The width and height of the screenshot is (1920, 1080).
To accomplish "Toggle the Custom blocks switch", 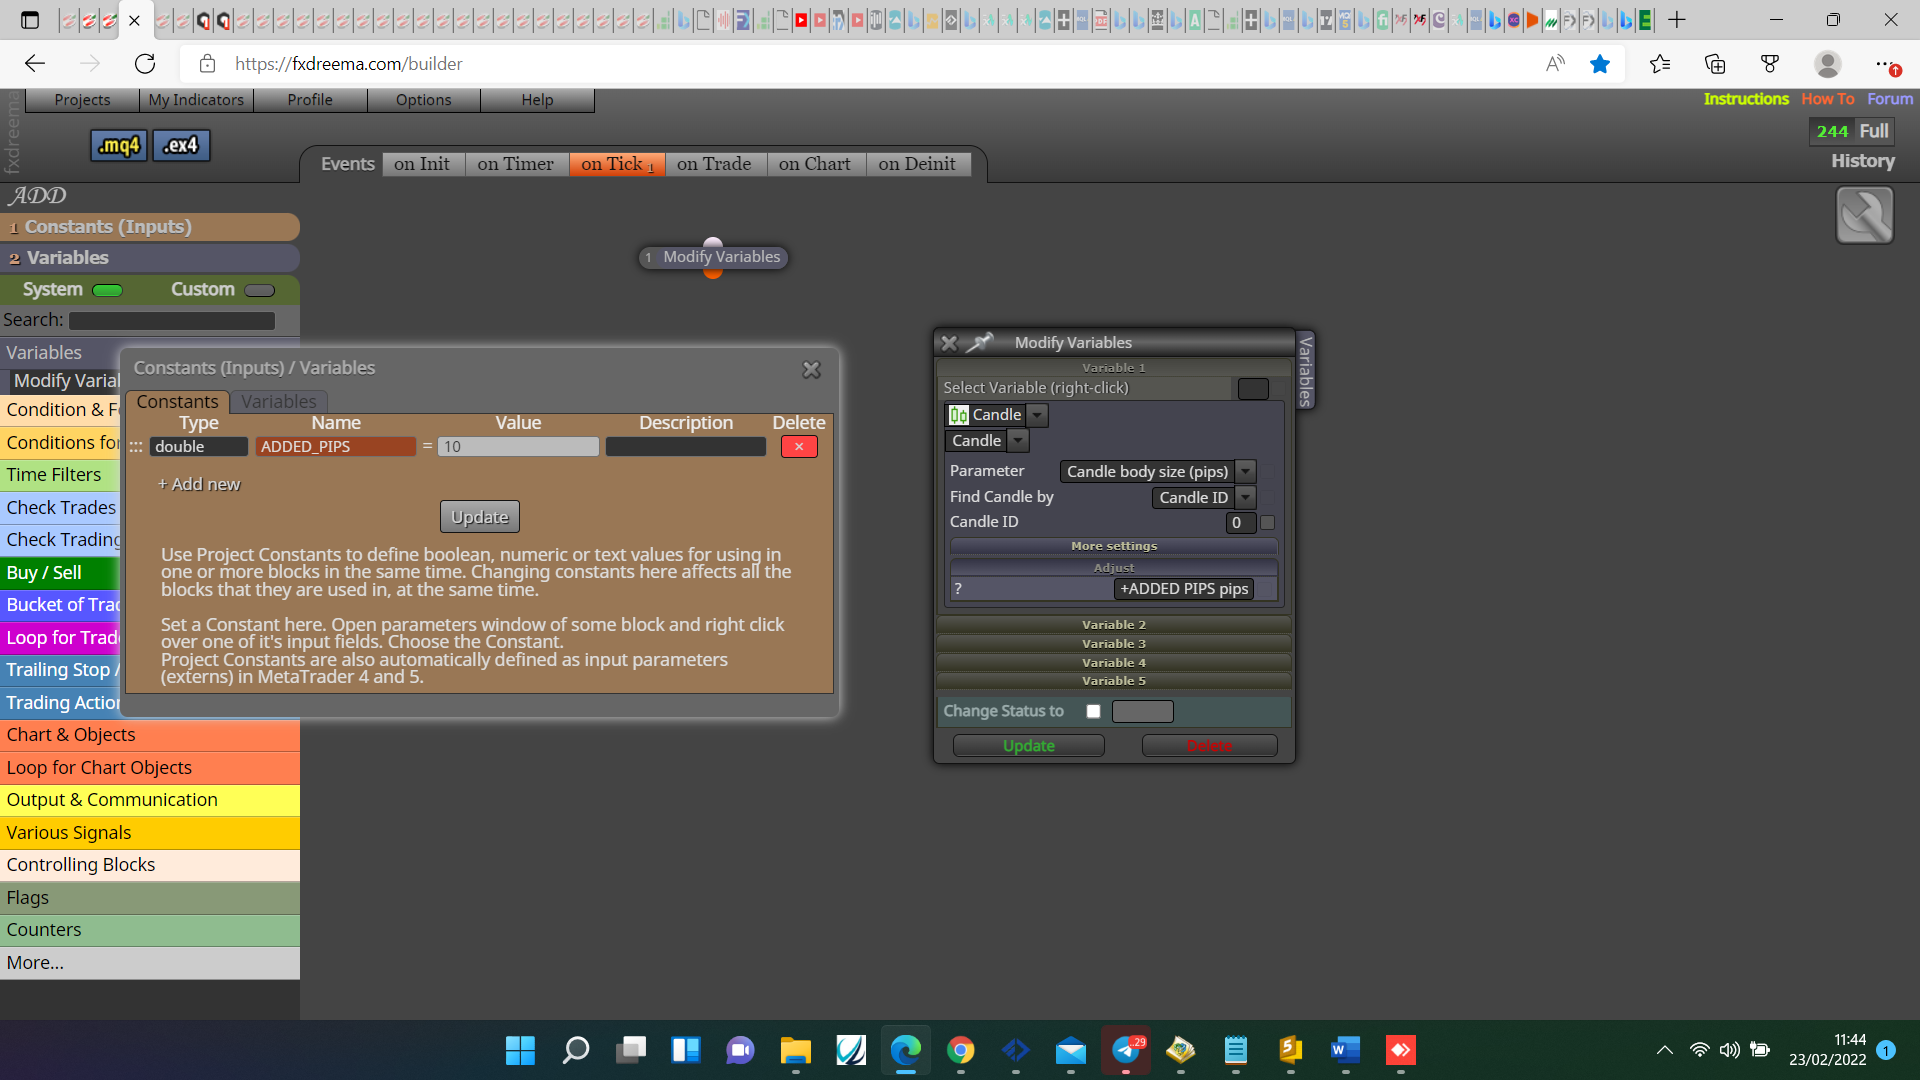I will click(259, 291).
